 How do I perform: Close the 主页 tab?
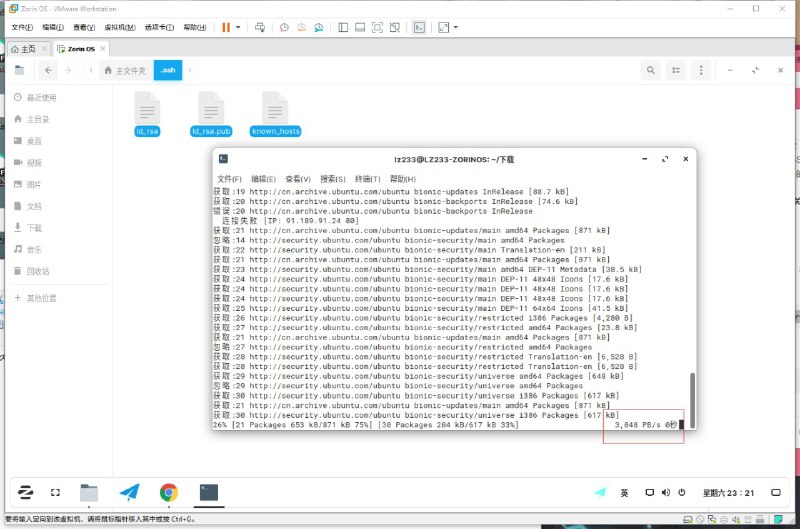[44, 48]
